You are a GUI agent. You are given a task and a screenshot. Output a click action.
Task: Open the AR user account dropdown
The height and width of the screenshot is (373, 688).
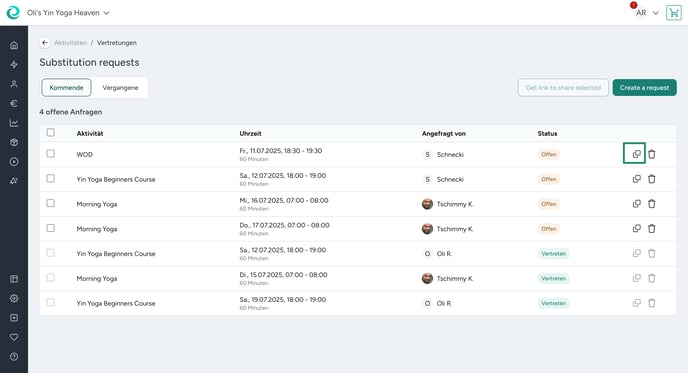point(647,13)
